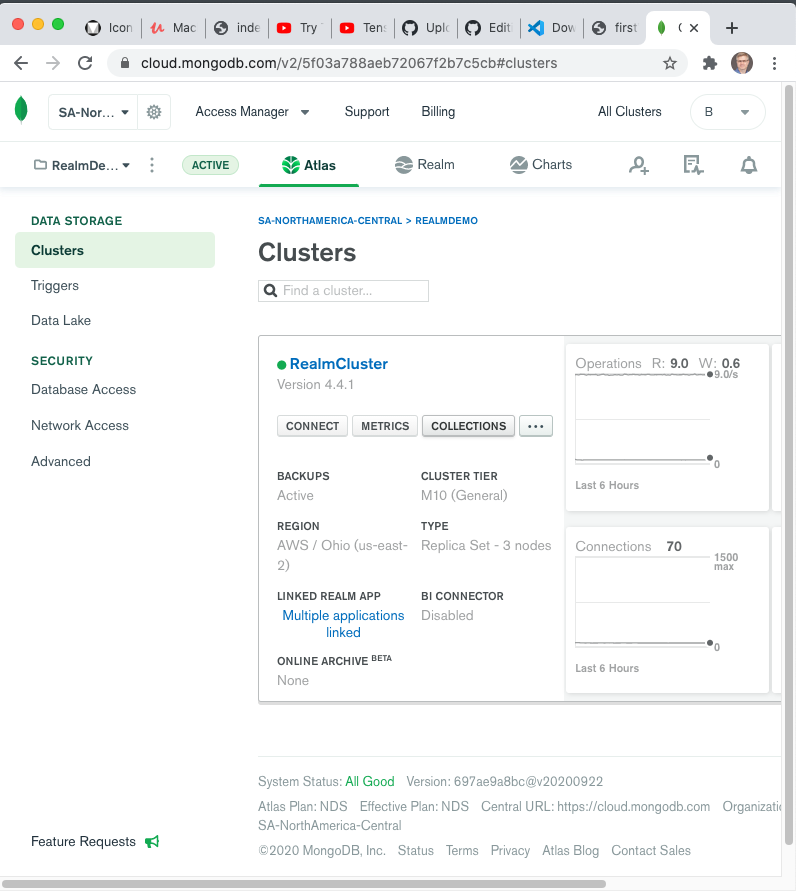Click the horizontal page scrollbar
This screenshot has width=796, height=891.
[304, 884]
